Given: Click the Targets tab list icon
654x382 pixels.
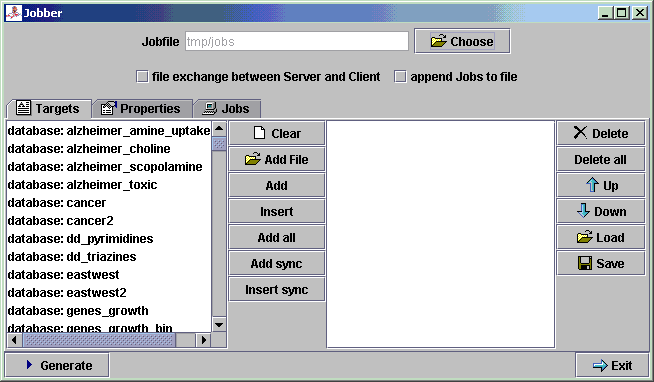Looking at the screenshot, I should (x=23, y=108).
